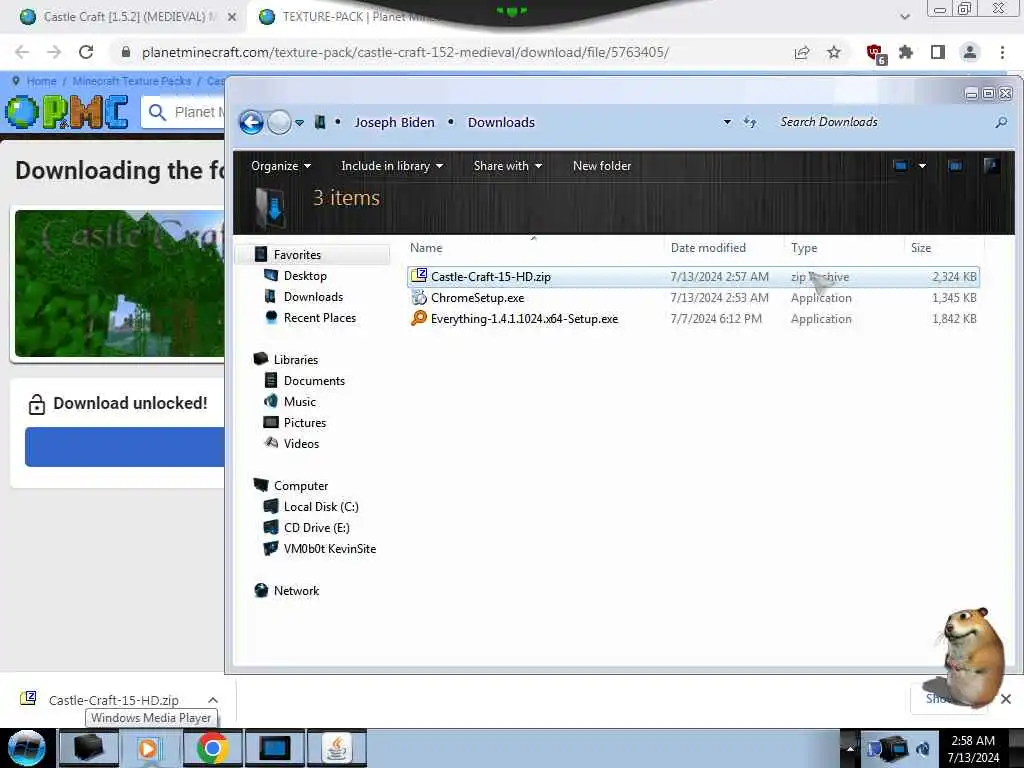
Task: Click Chrome share page icon
Action: 802,52
